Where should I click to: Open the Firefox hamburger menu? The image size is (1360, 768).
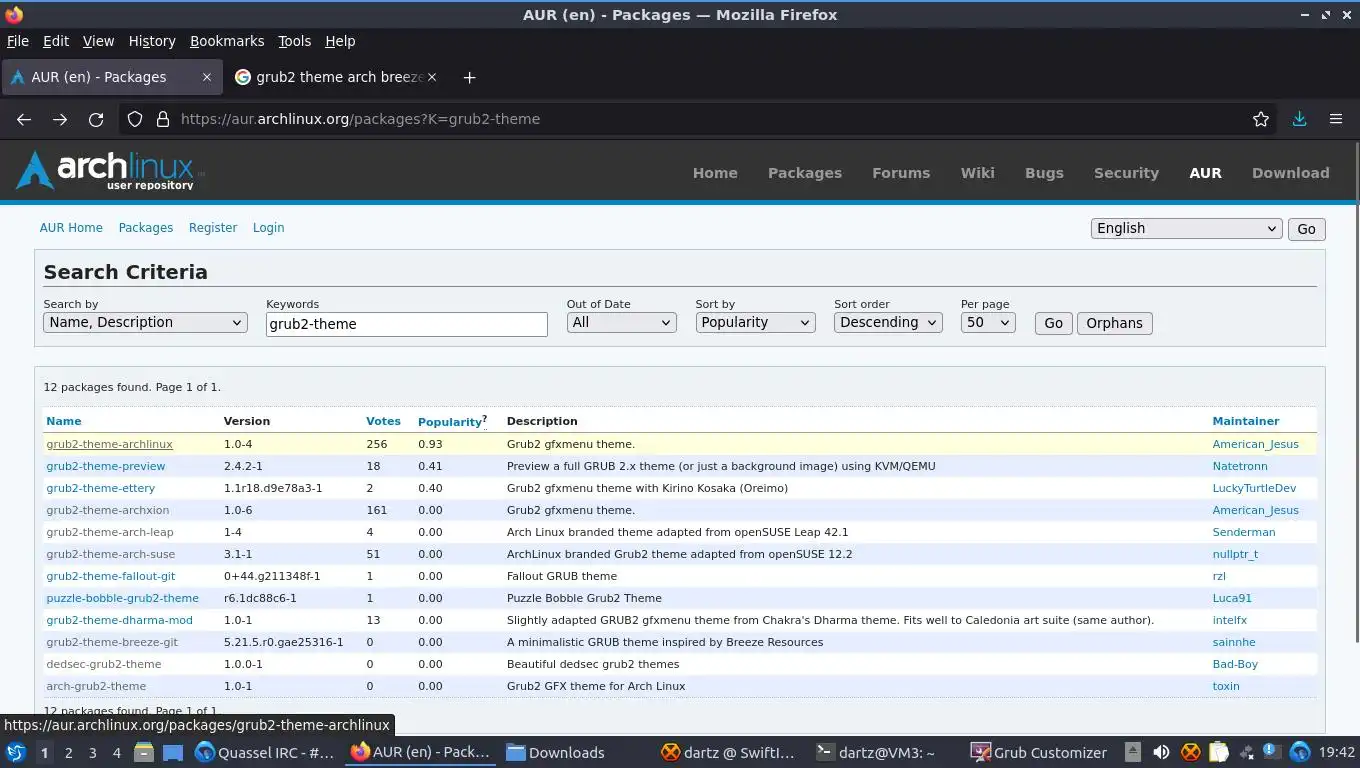[x=1336, y=119]
